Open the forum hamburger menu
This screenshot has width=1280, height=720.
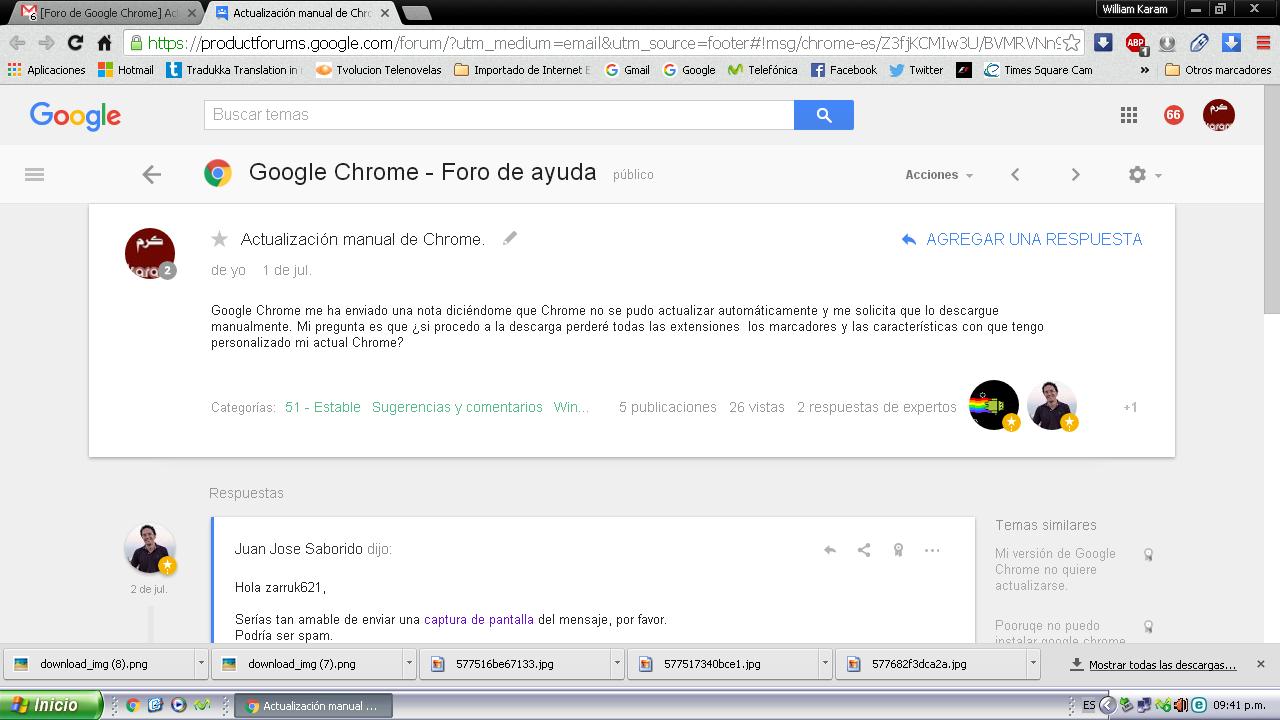point(34,174)
